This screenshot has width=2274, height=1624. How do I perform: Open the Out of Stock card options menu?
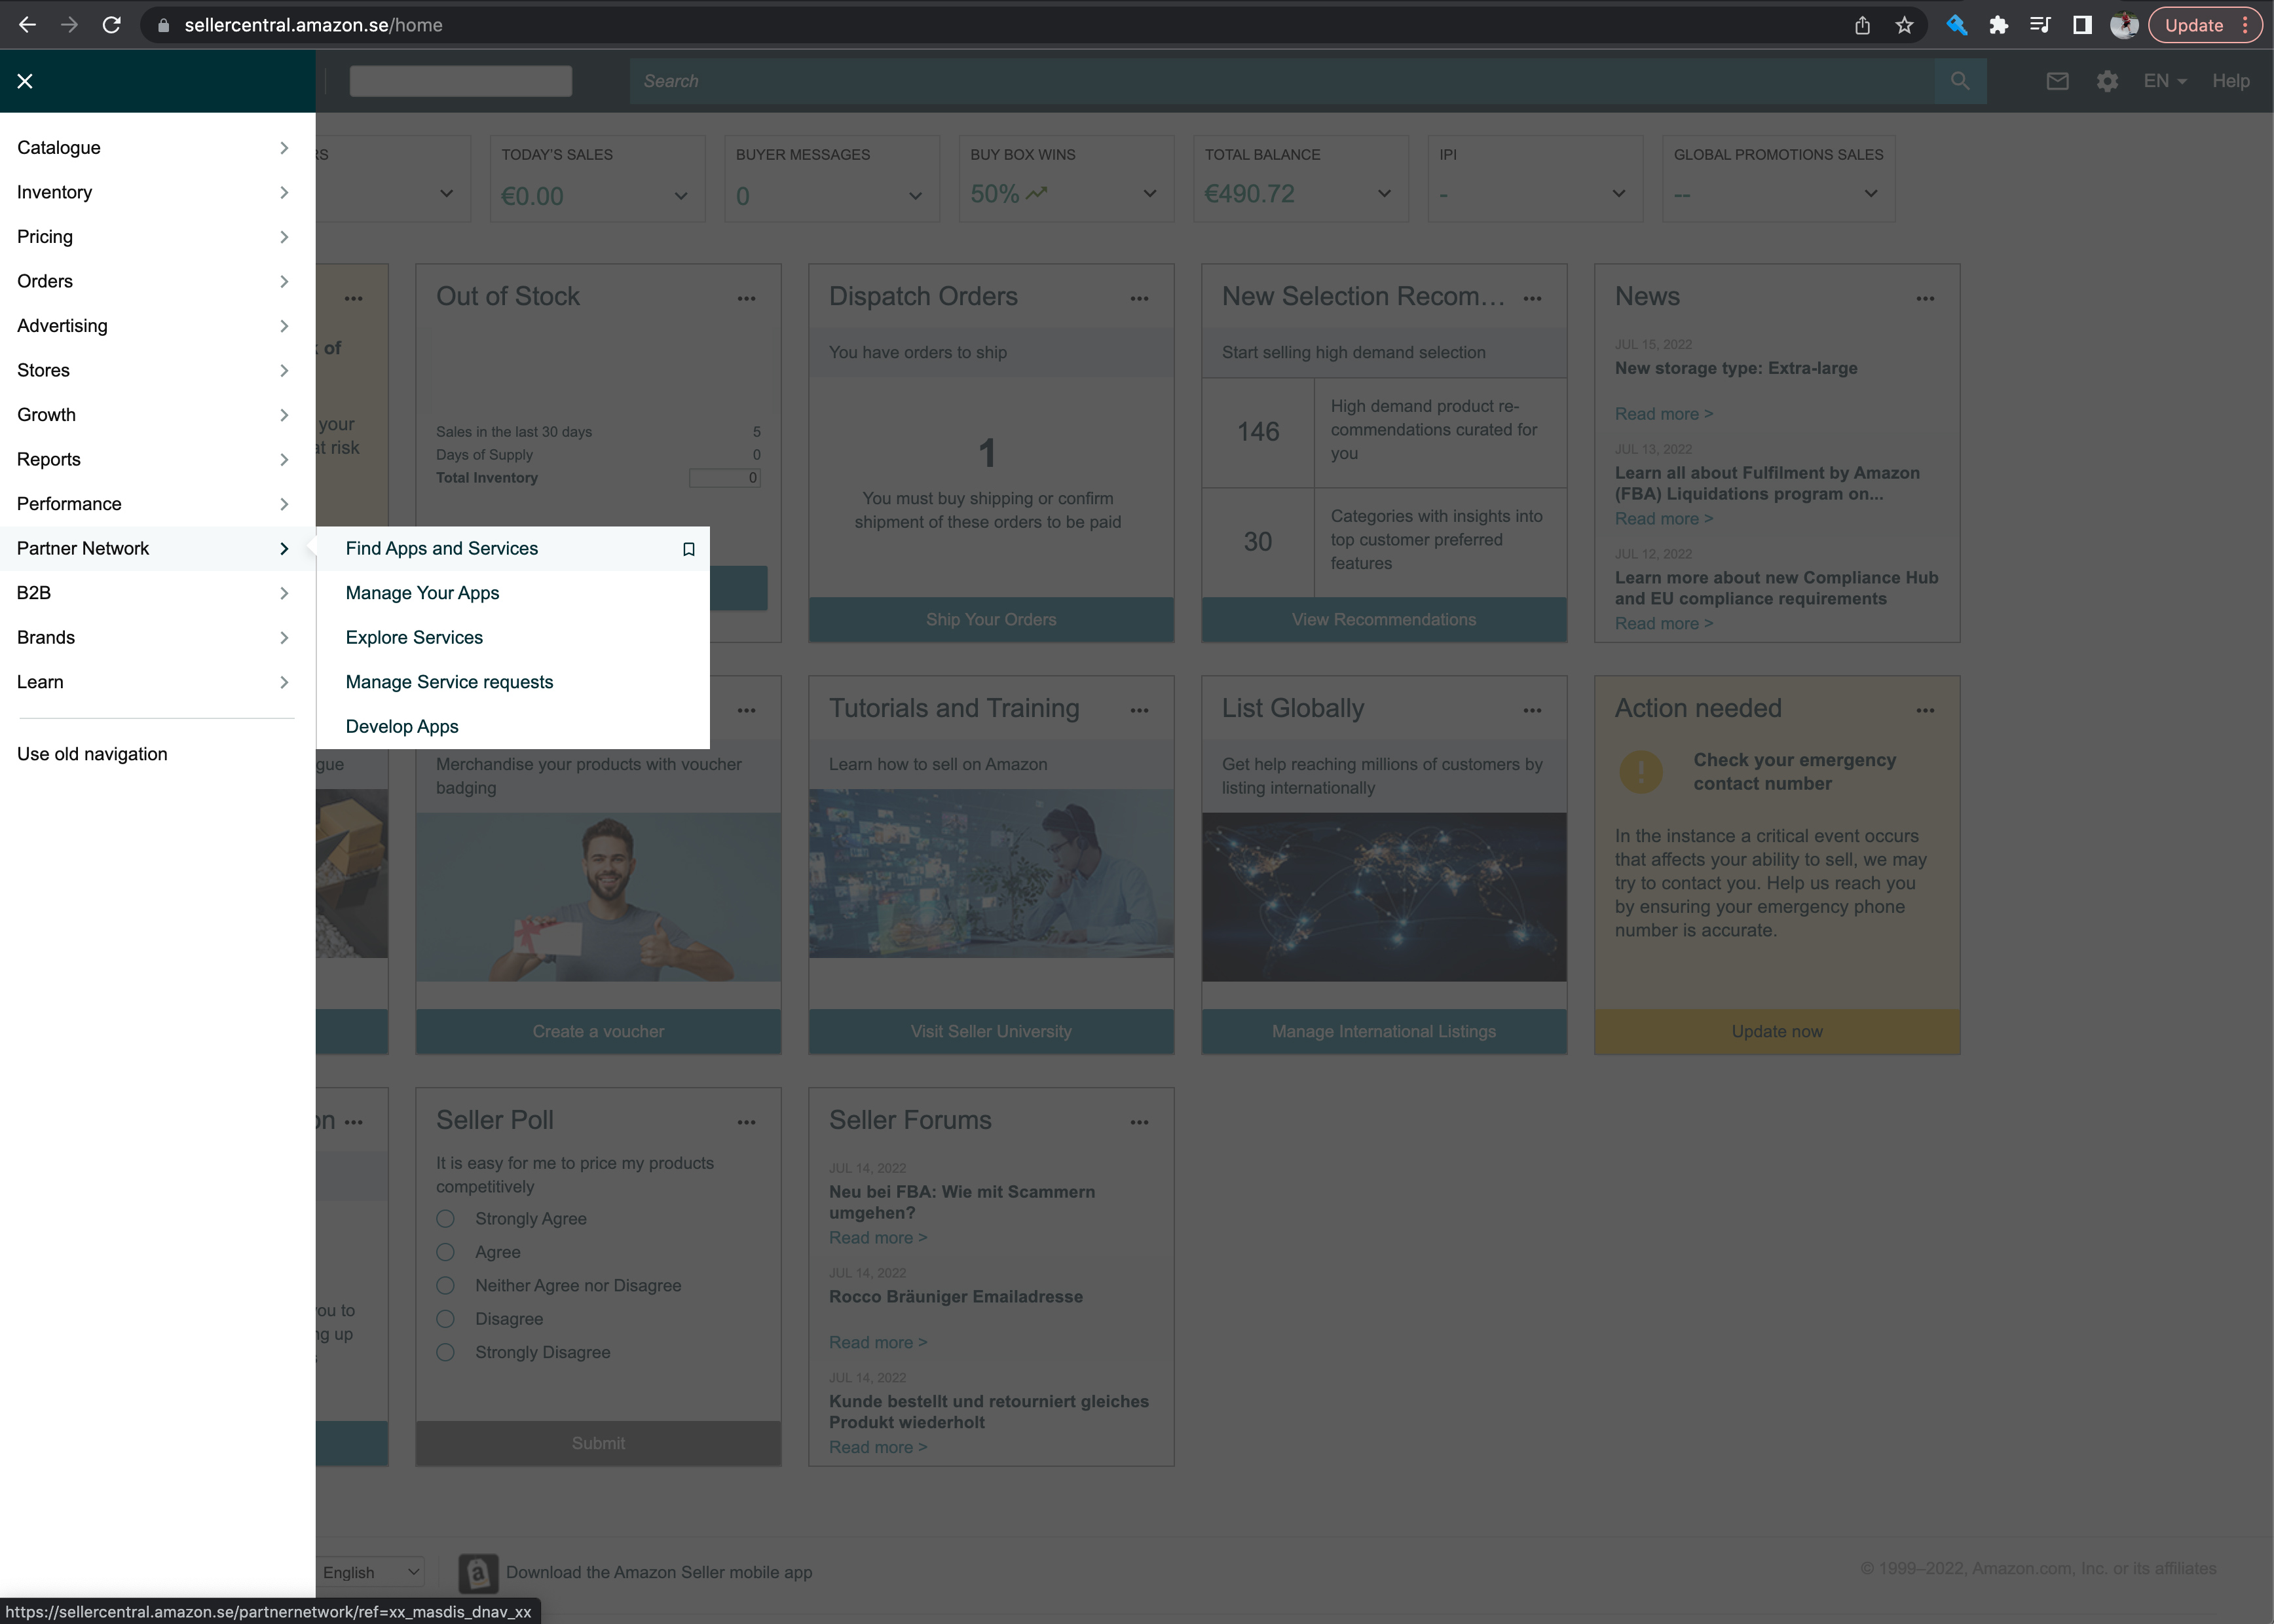(746, 298)
